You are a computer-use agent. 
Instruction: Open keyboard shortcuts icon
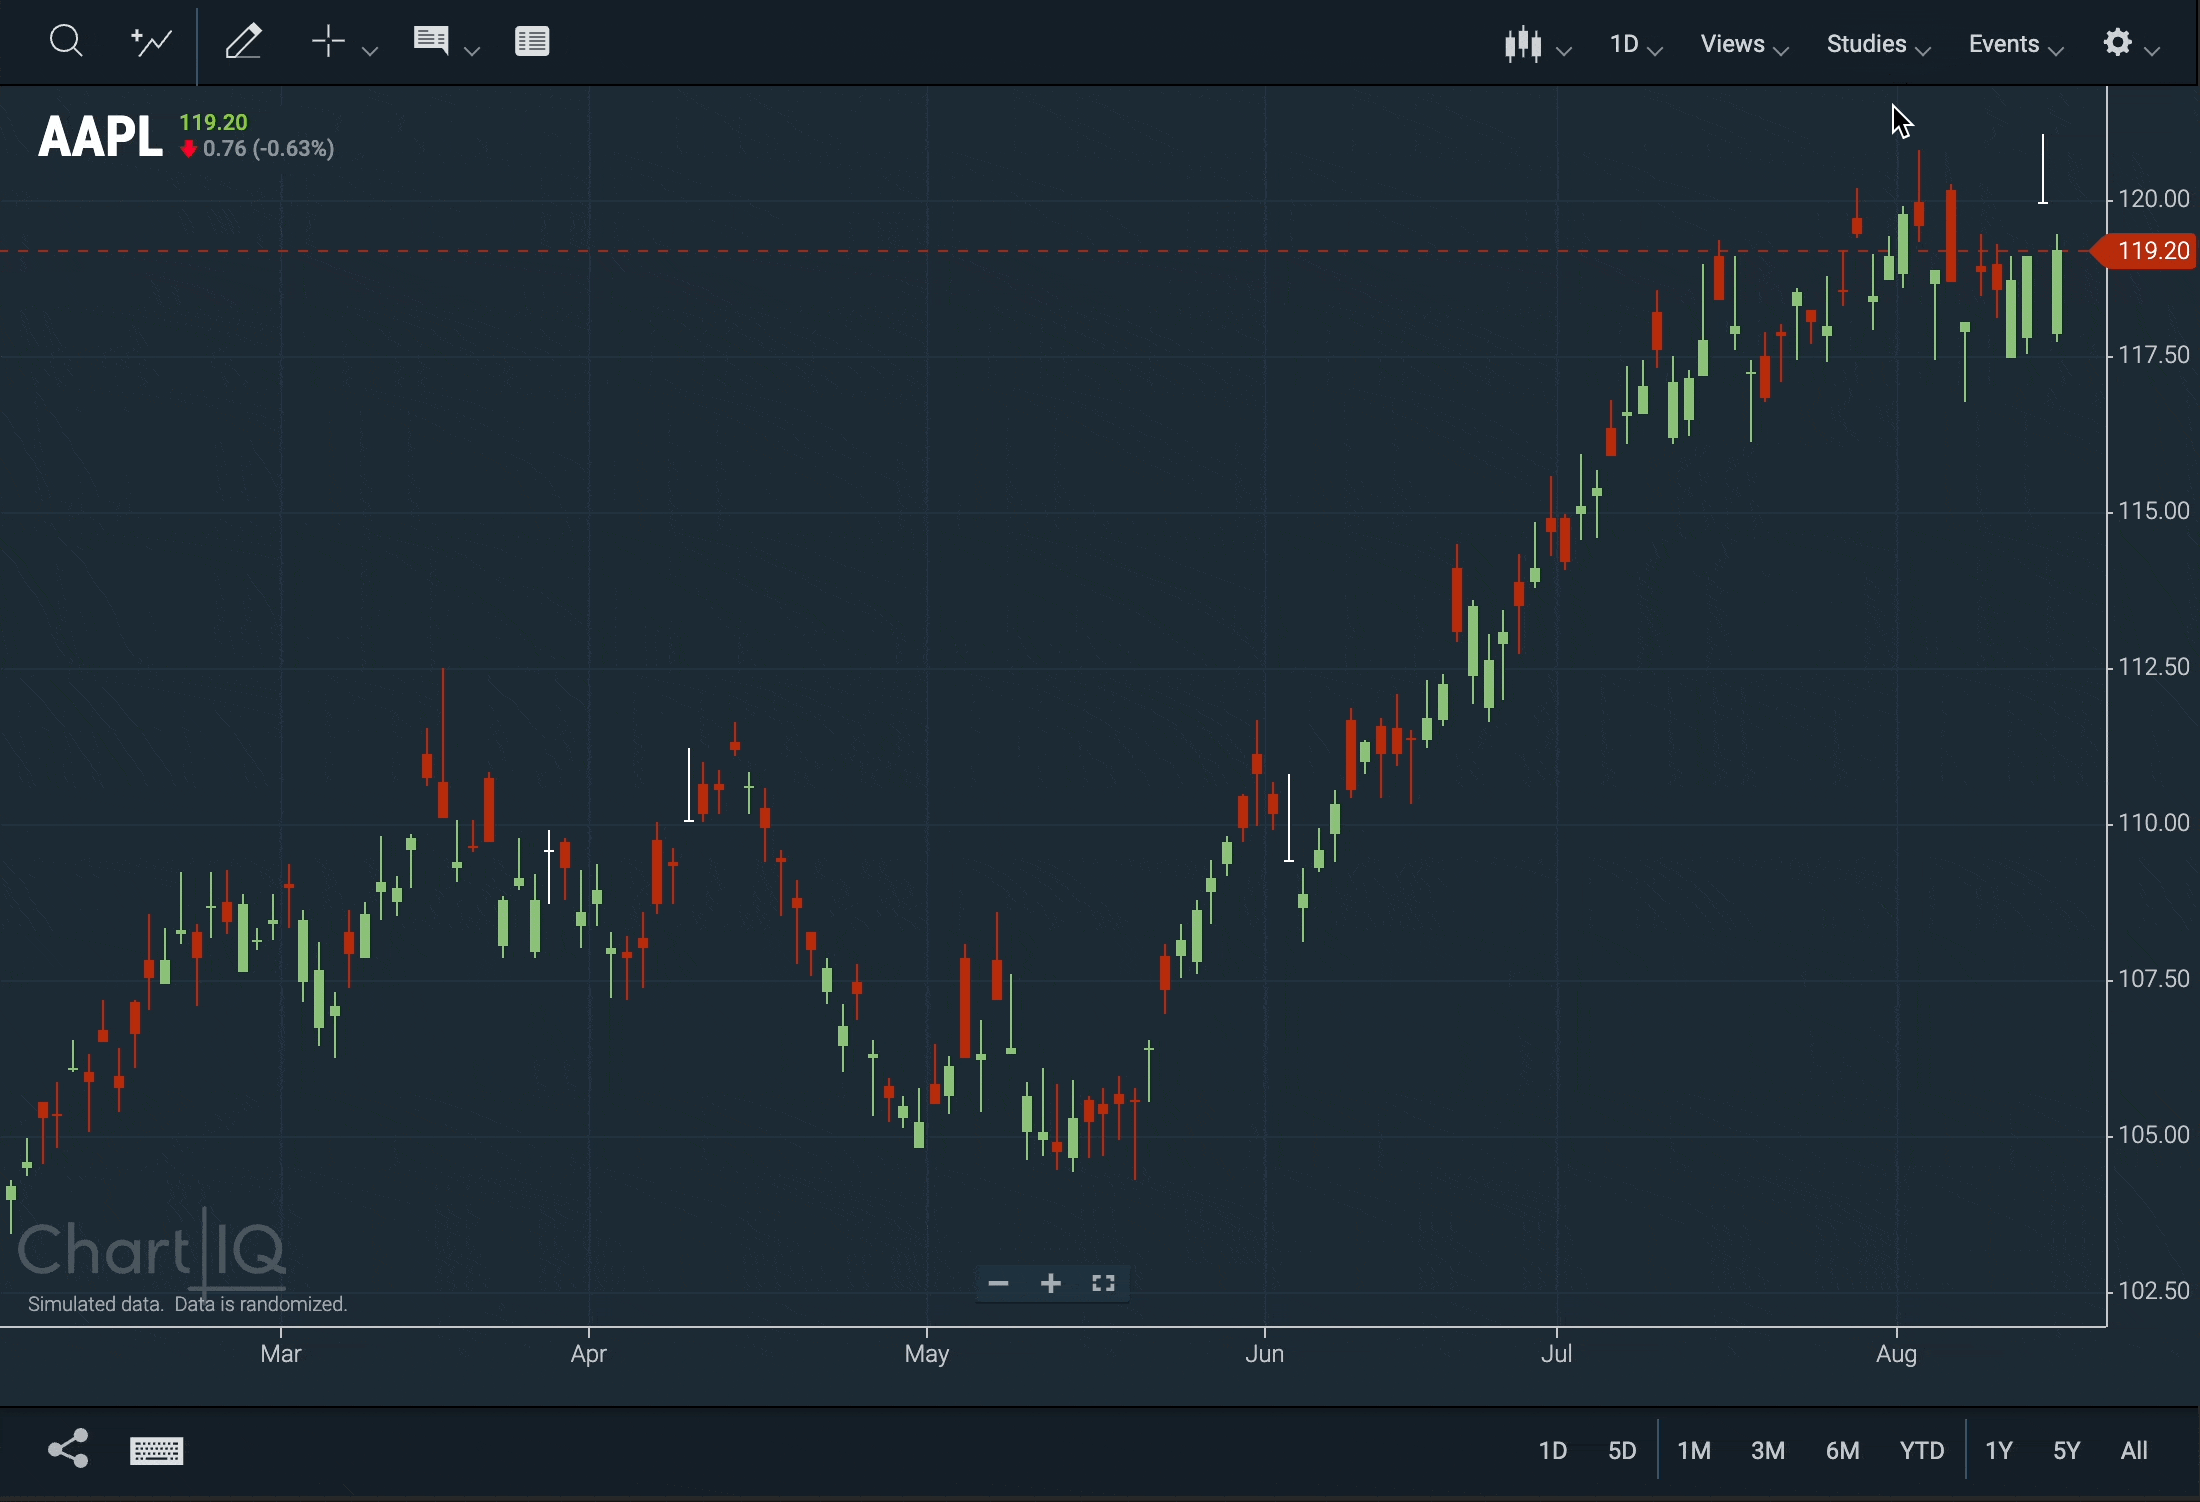(x=157, y=1451)
